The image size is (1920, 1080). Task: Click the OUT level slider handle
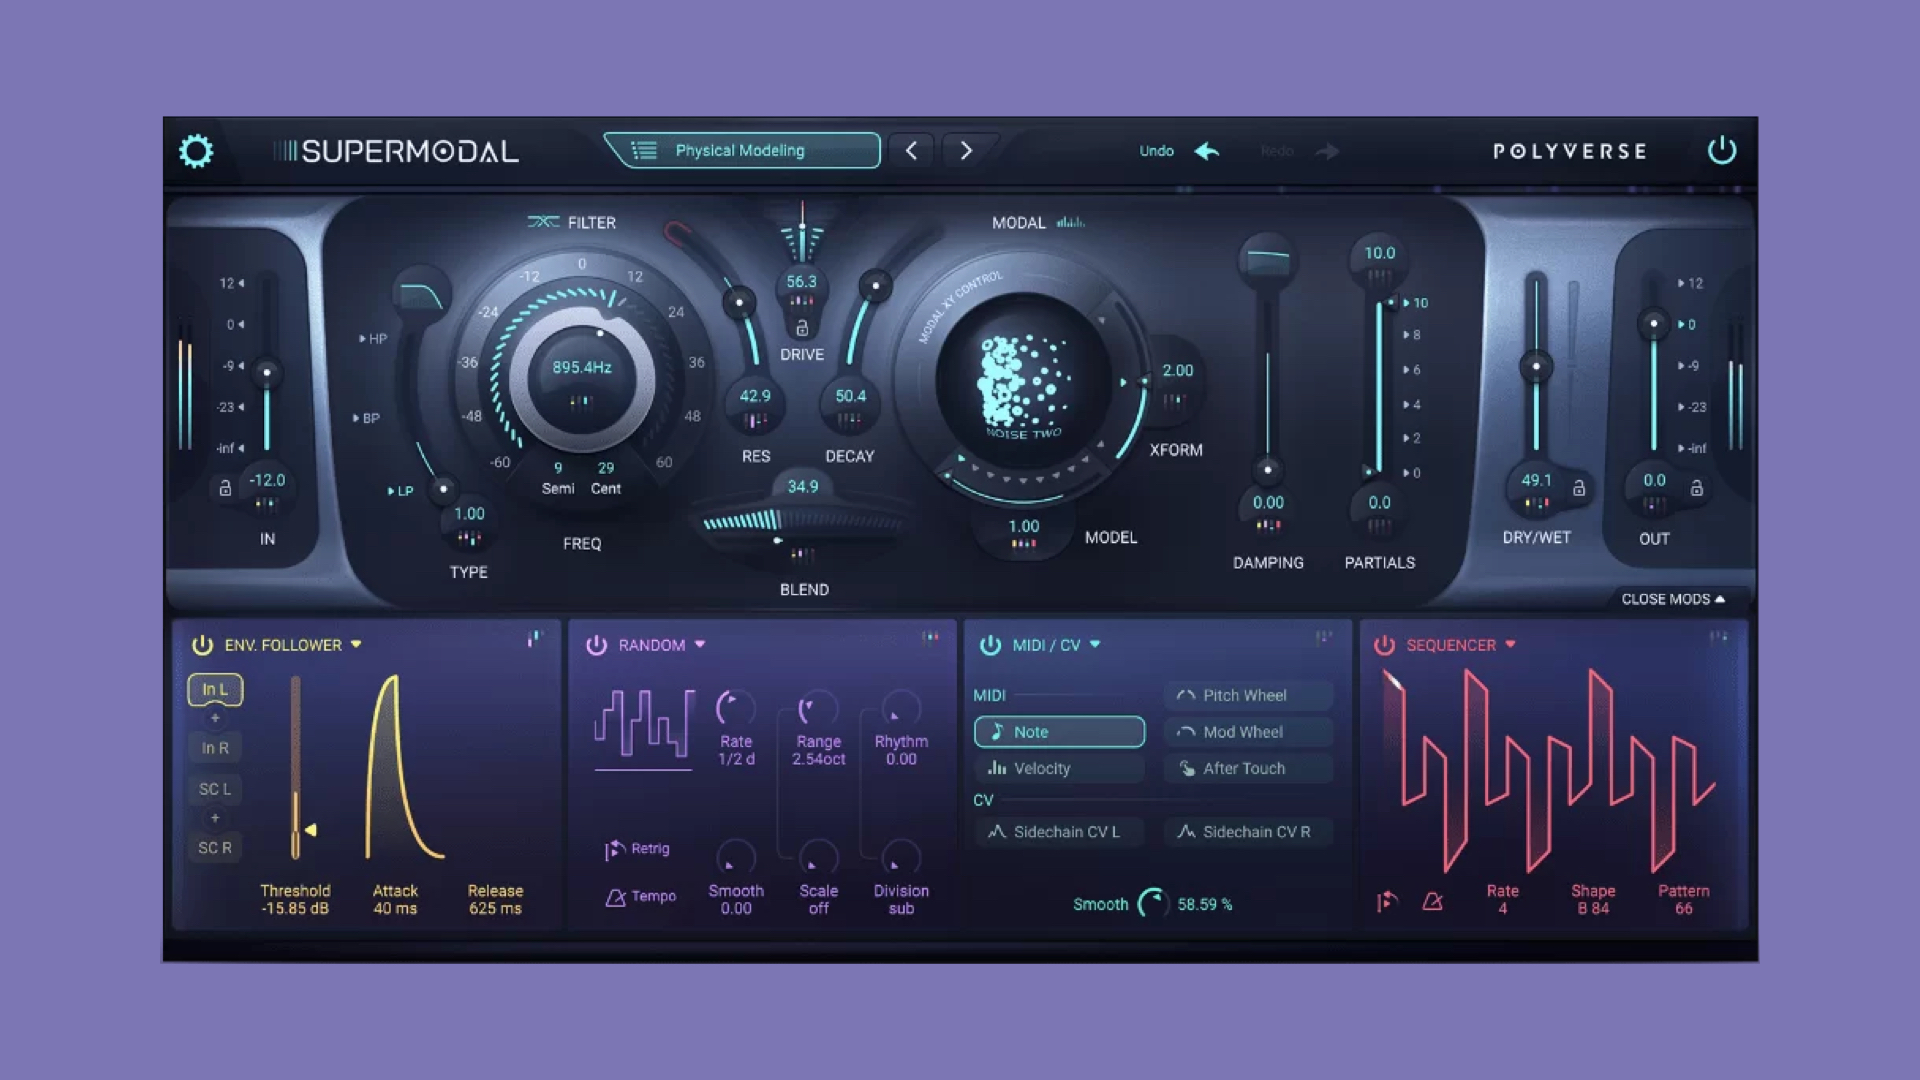click(1653, 323)
